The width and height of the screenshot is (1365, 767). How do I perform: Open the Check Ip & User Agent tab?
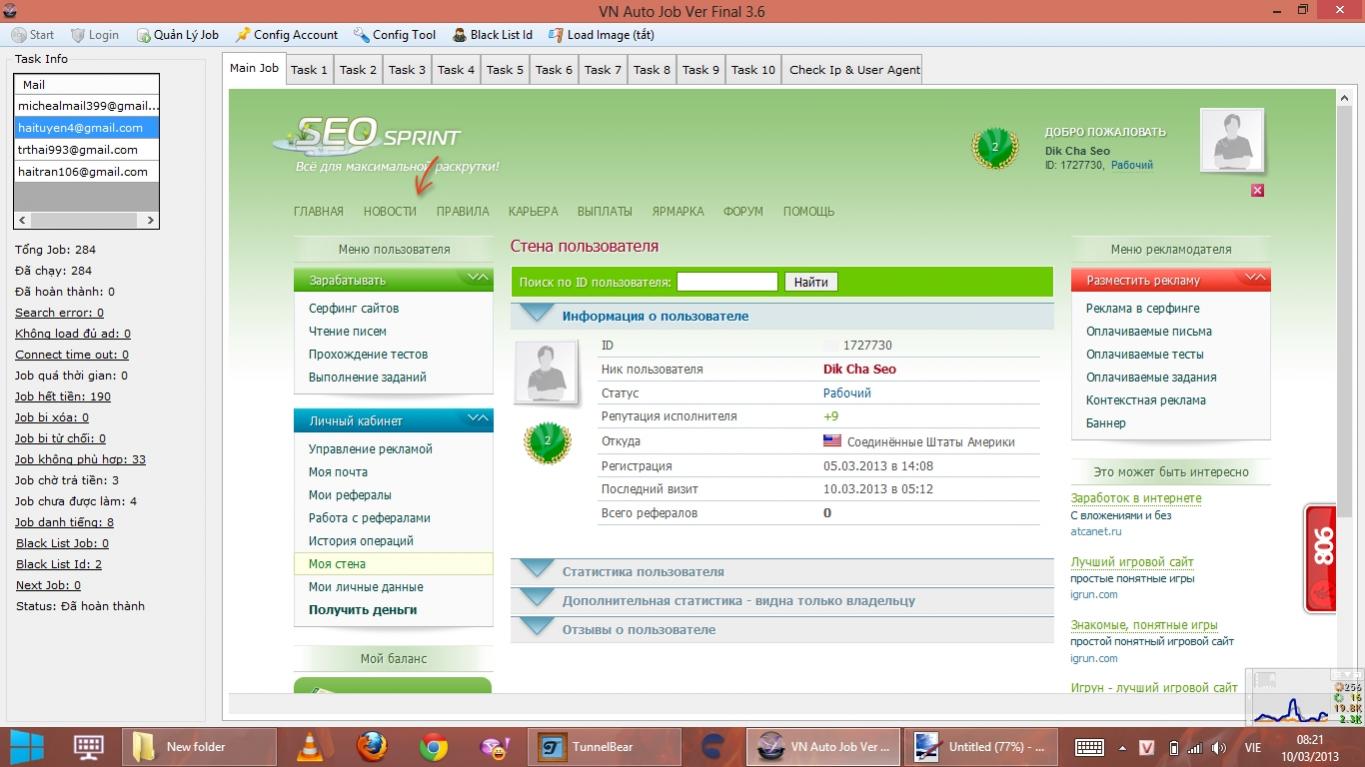click(x=851, y=70)
